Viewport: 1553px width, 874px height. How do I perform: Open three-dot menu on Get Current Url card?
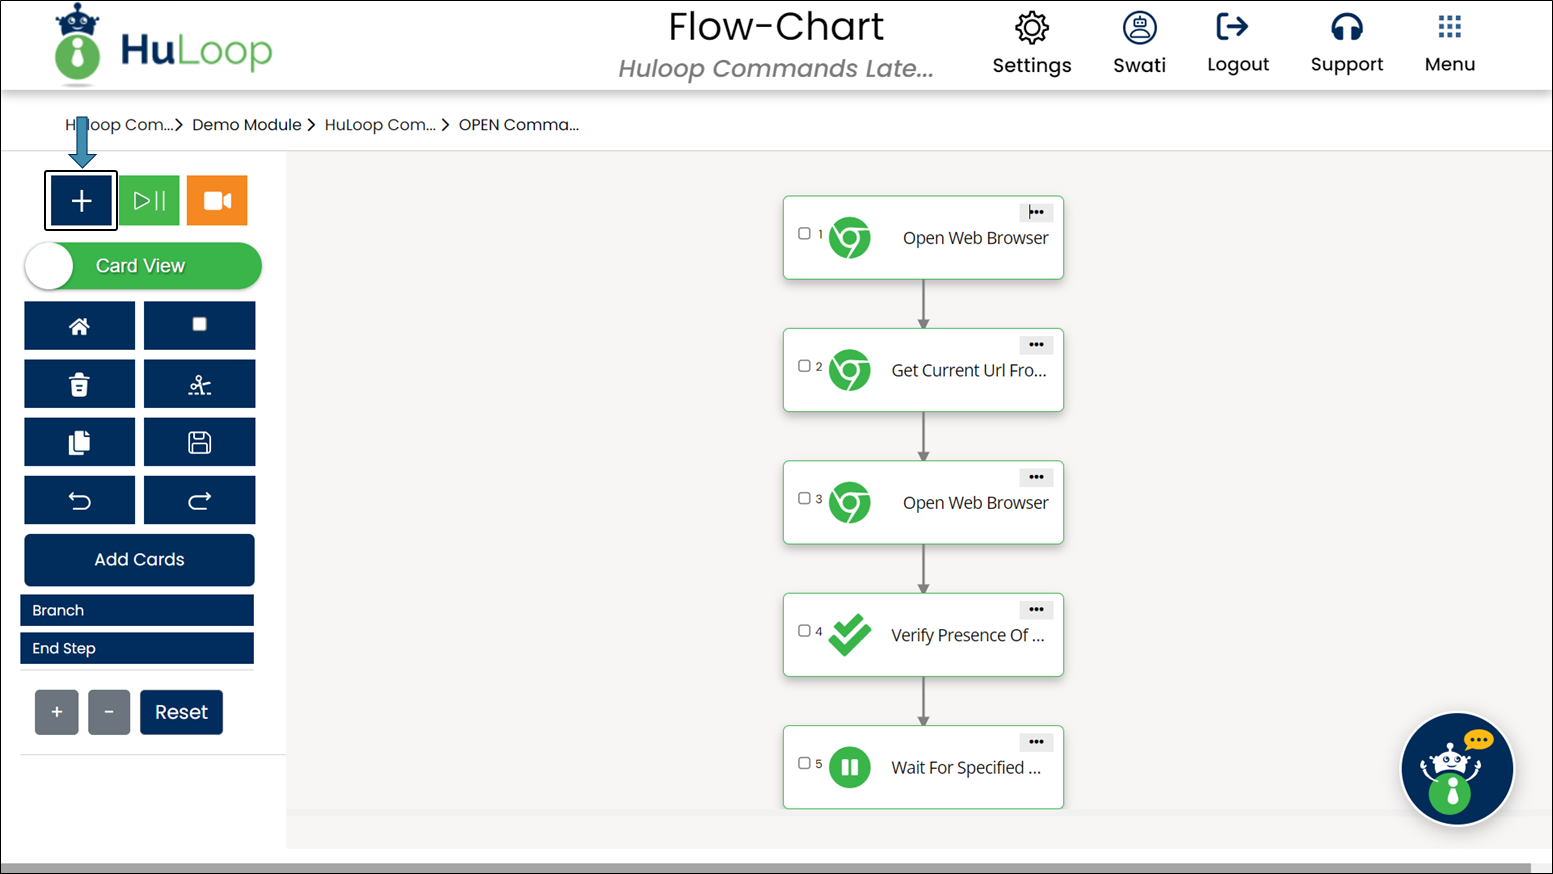tap(1036, 345)
